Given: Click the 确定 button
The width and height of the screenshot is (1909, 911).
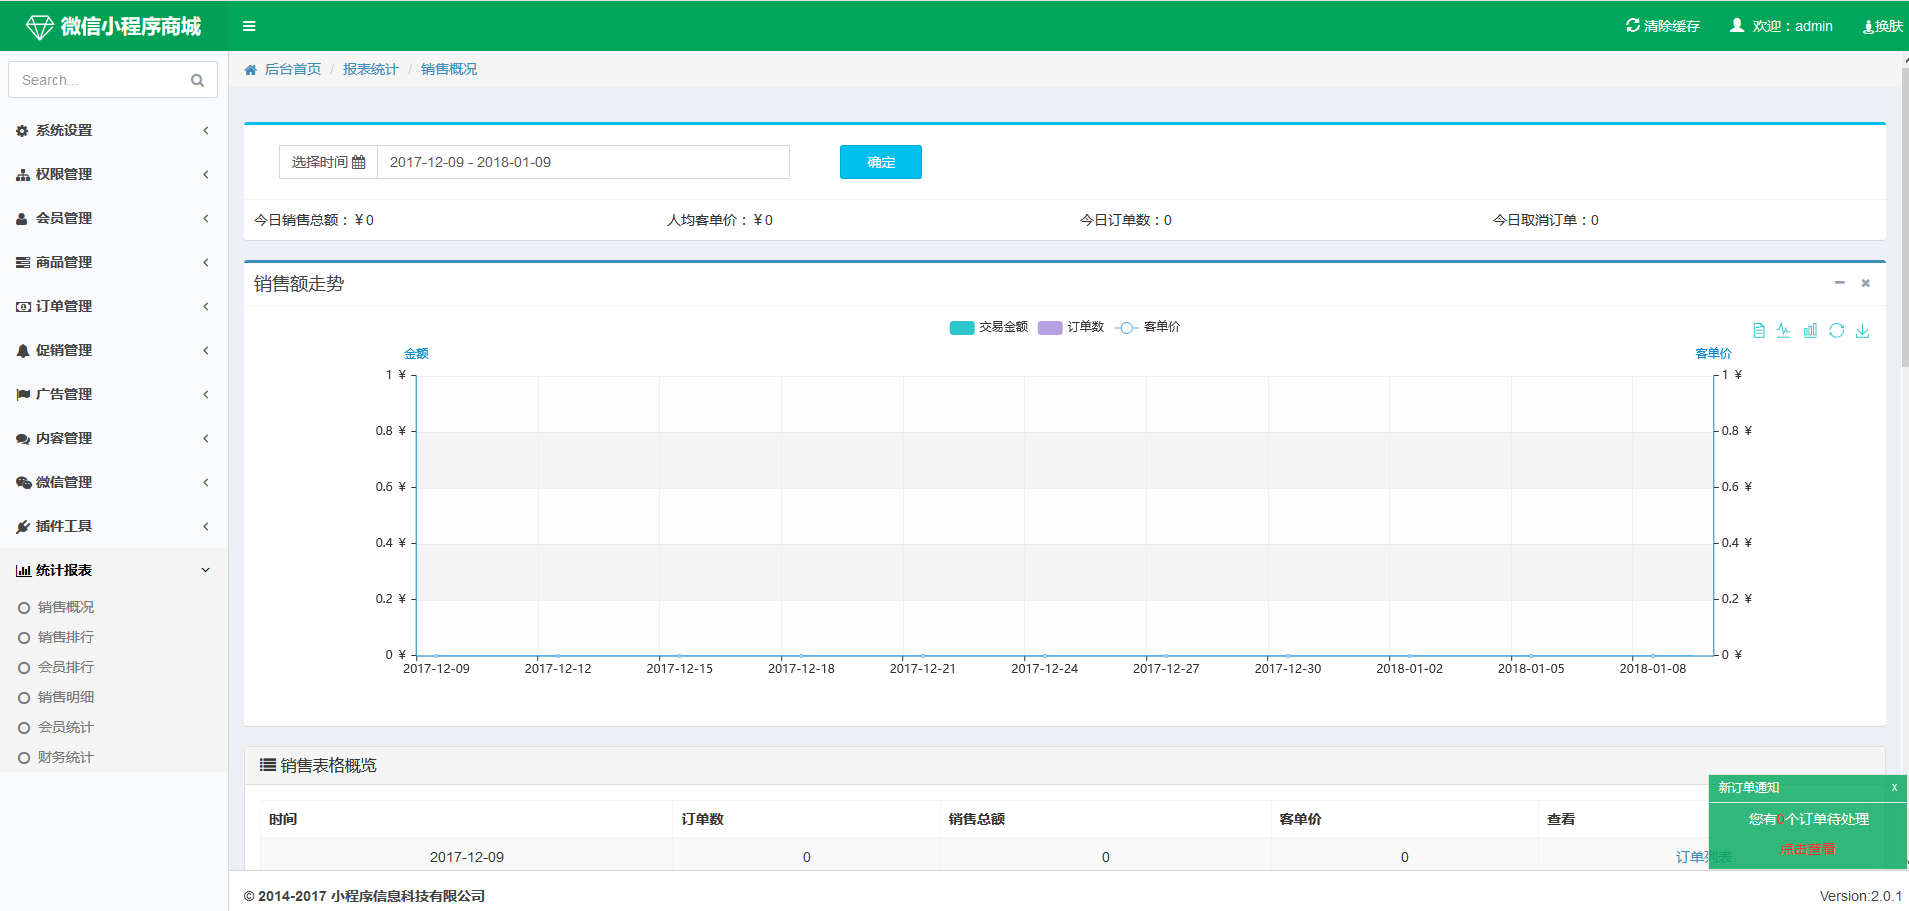Looking at the screenshot, I should pyautogui.click(x=881, y=162).
